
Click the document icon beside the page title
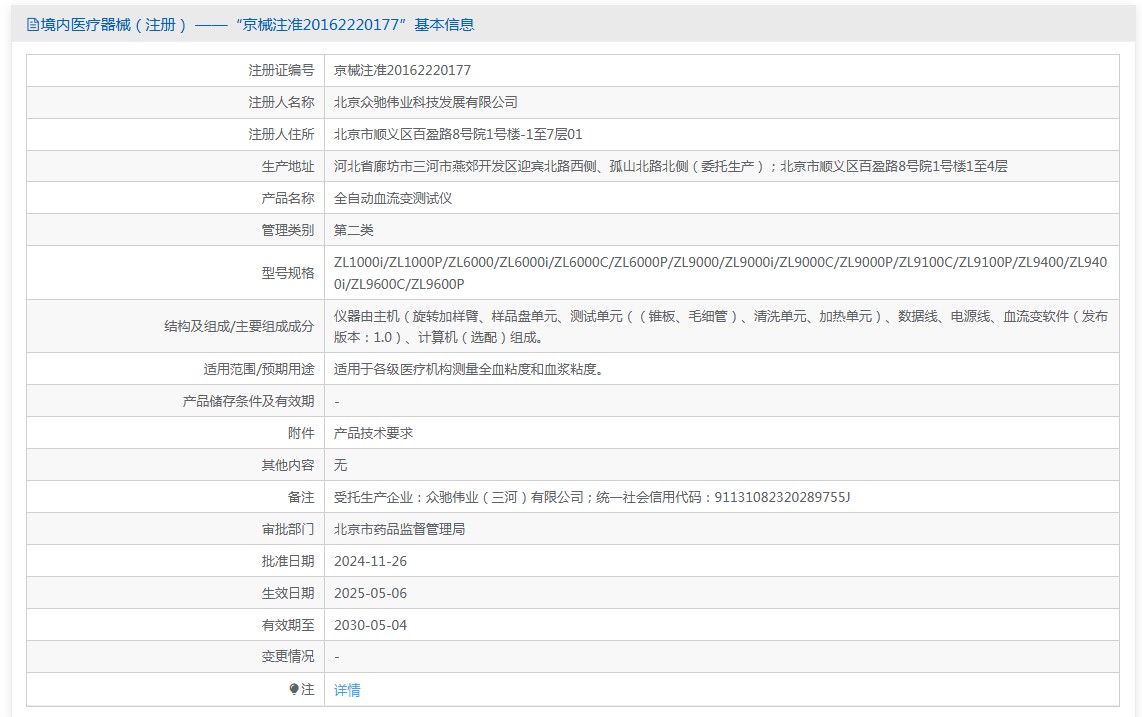(33, 25)
